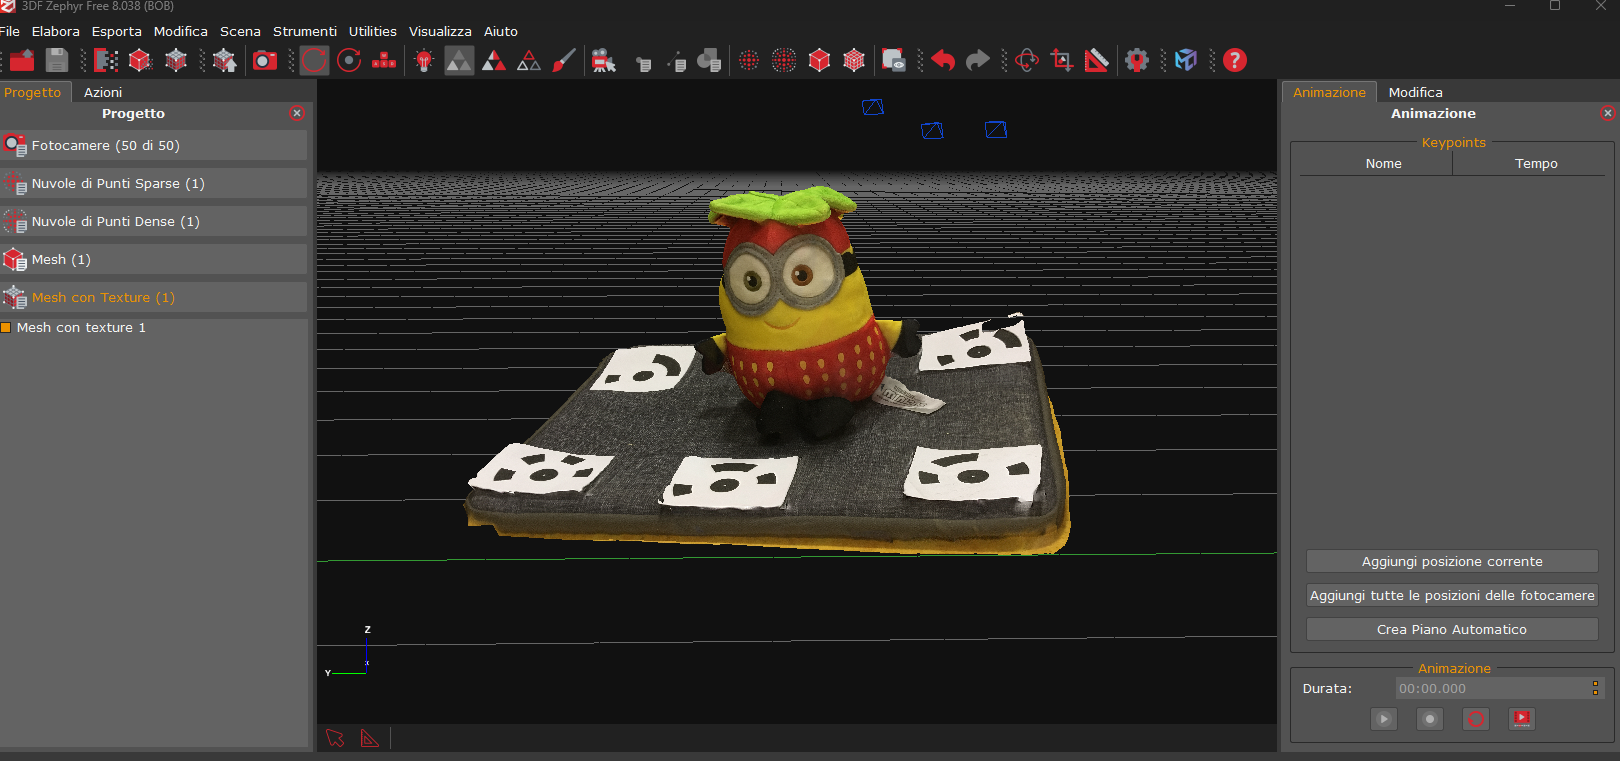Select orbit with pivot navigation icon
The height and width of the screenshot is (761, 1620).
tap(349, 60)
